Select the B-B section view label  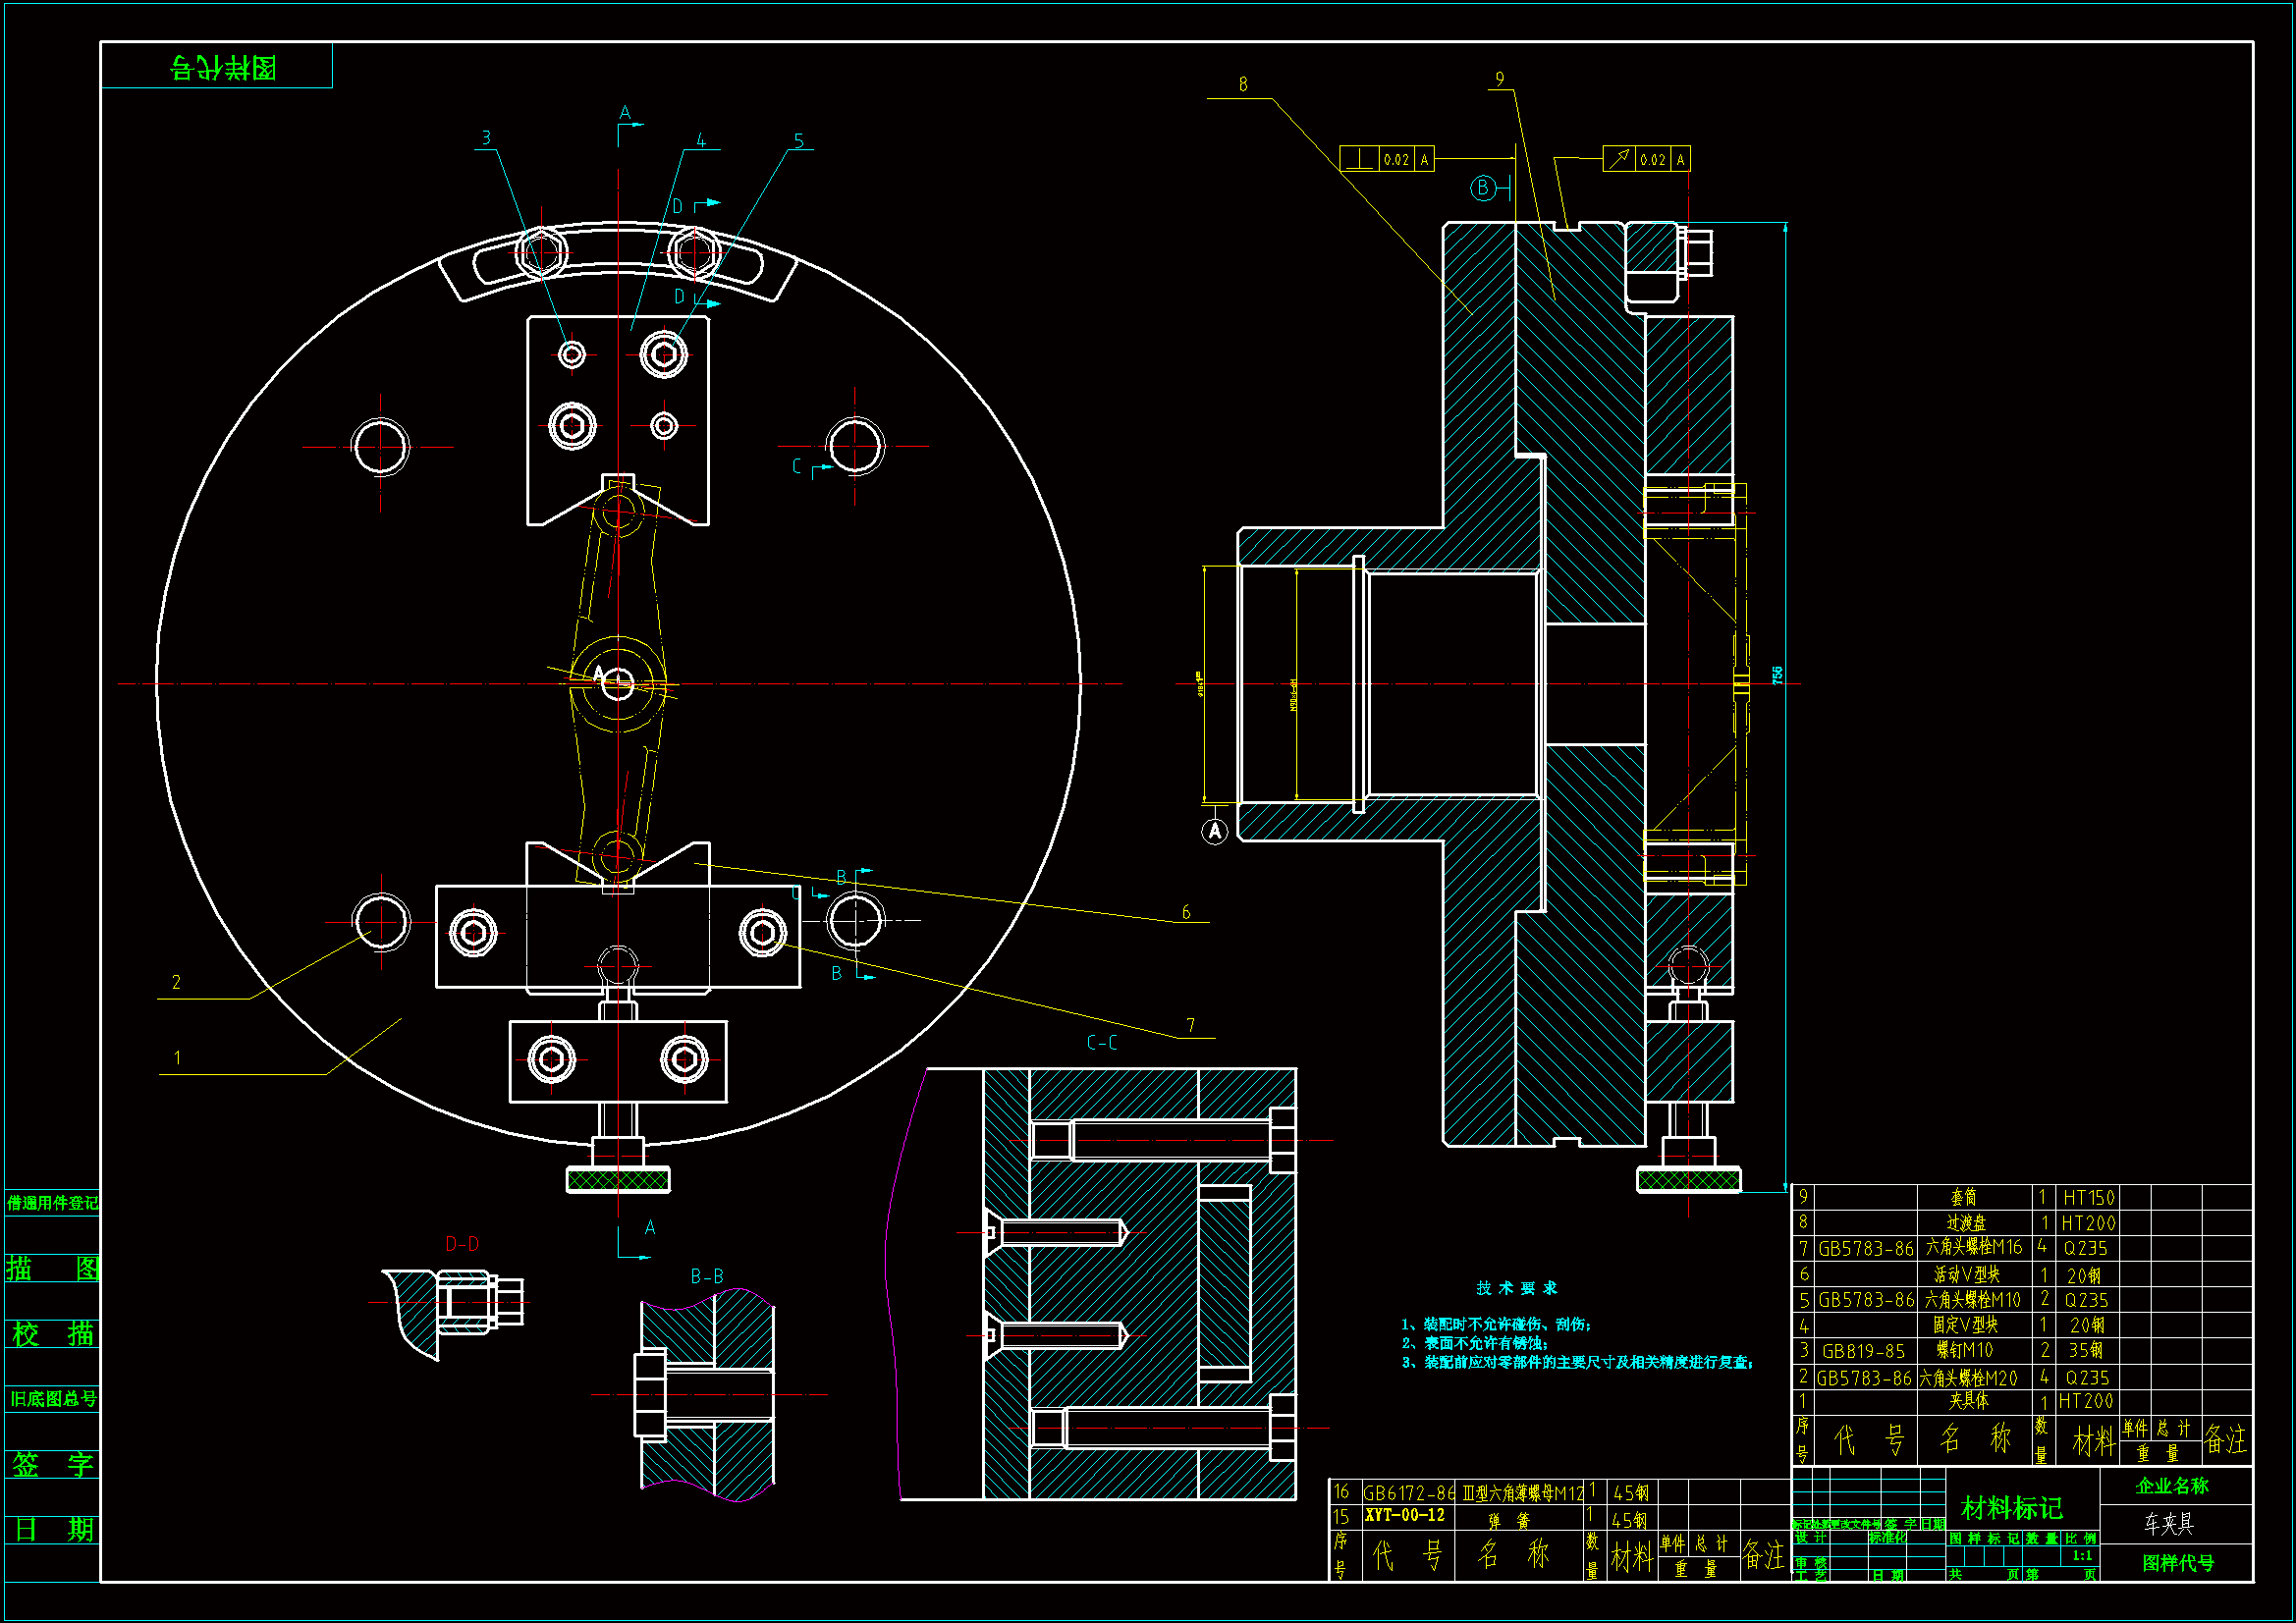coord(707,1277)
